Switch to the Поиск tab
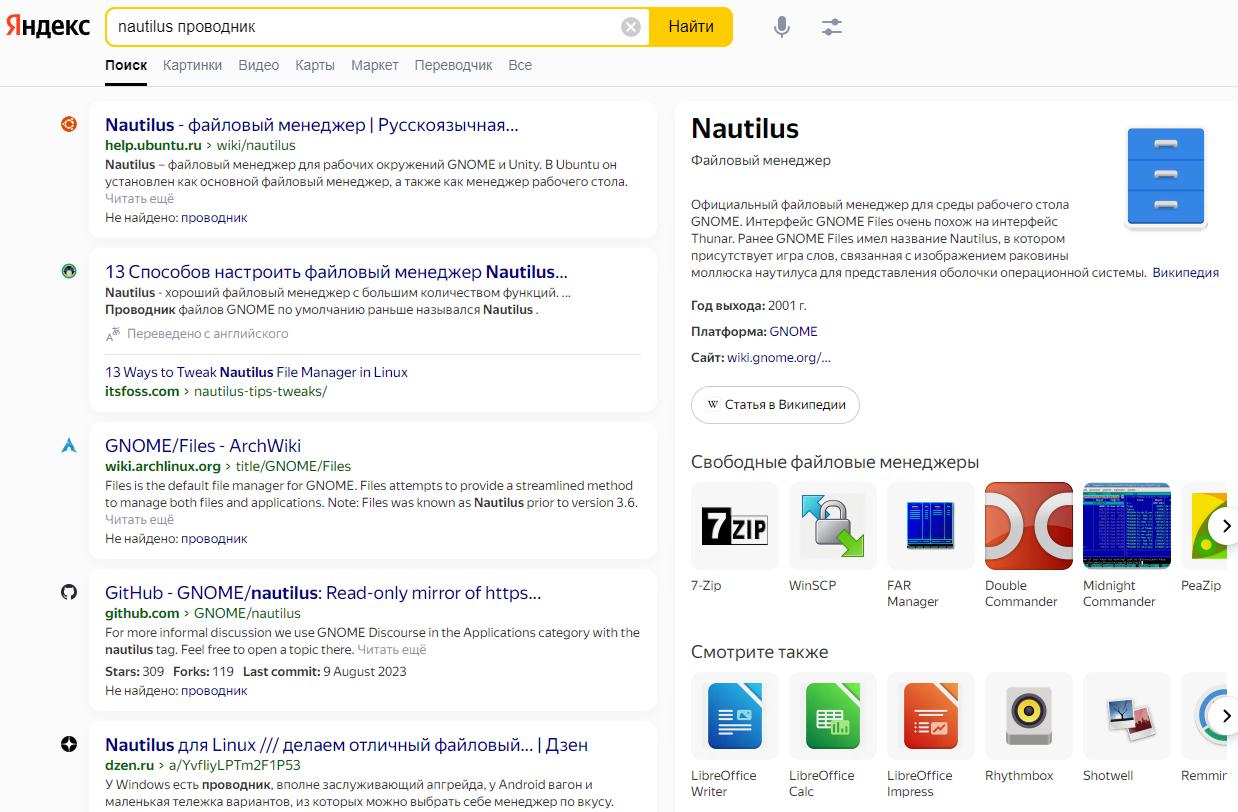 [126, 65]
